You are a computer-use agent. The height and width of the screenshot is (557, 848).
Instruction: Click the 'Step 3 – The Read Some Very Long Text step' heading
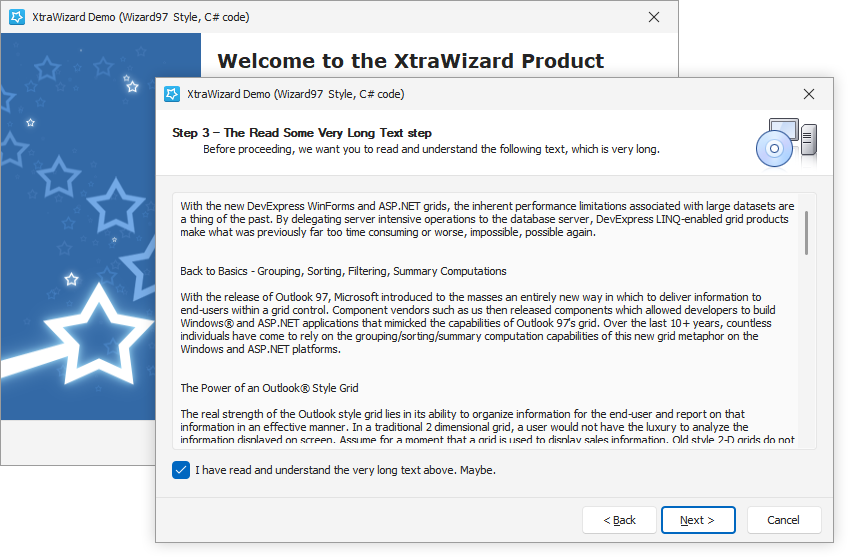tap(302, 133)
